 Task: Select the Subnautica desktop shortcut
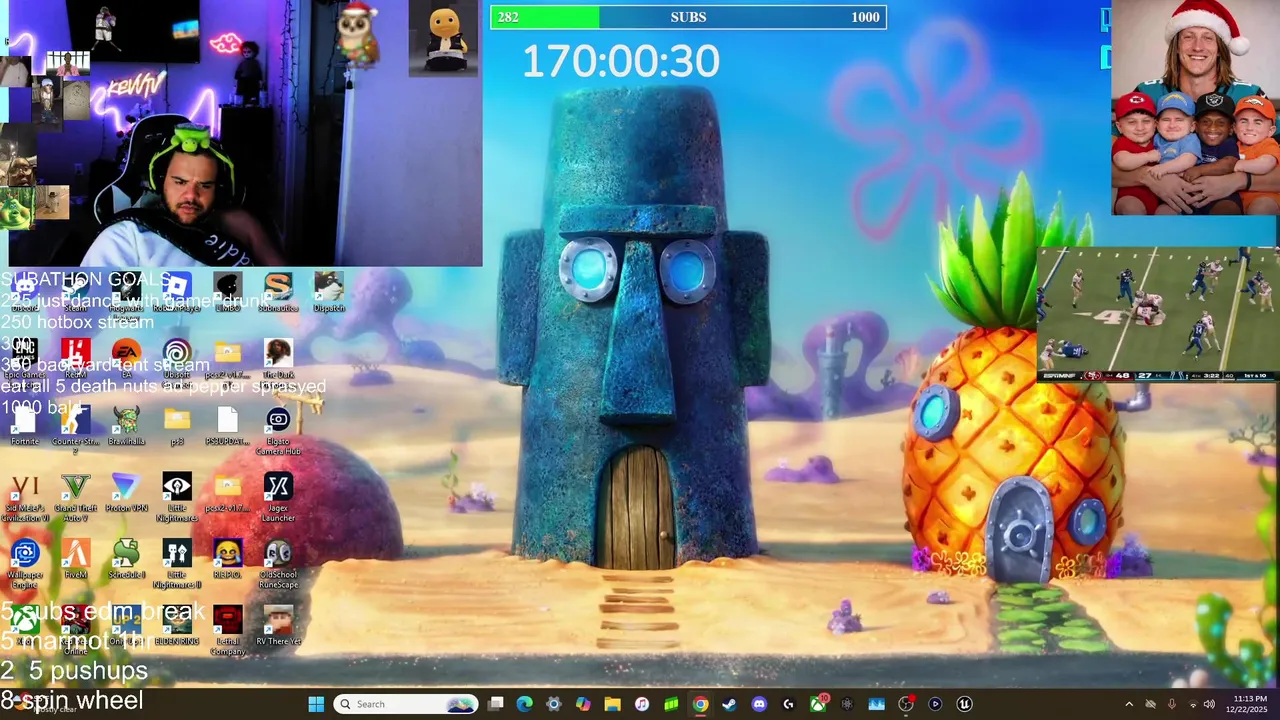coord(278,293)
